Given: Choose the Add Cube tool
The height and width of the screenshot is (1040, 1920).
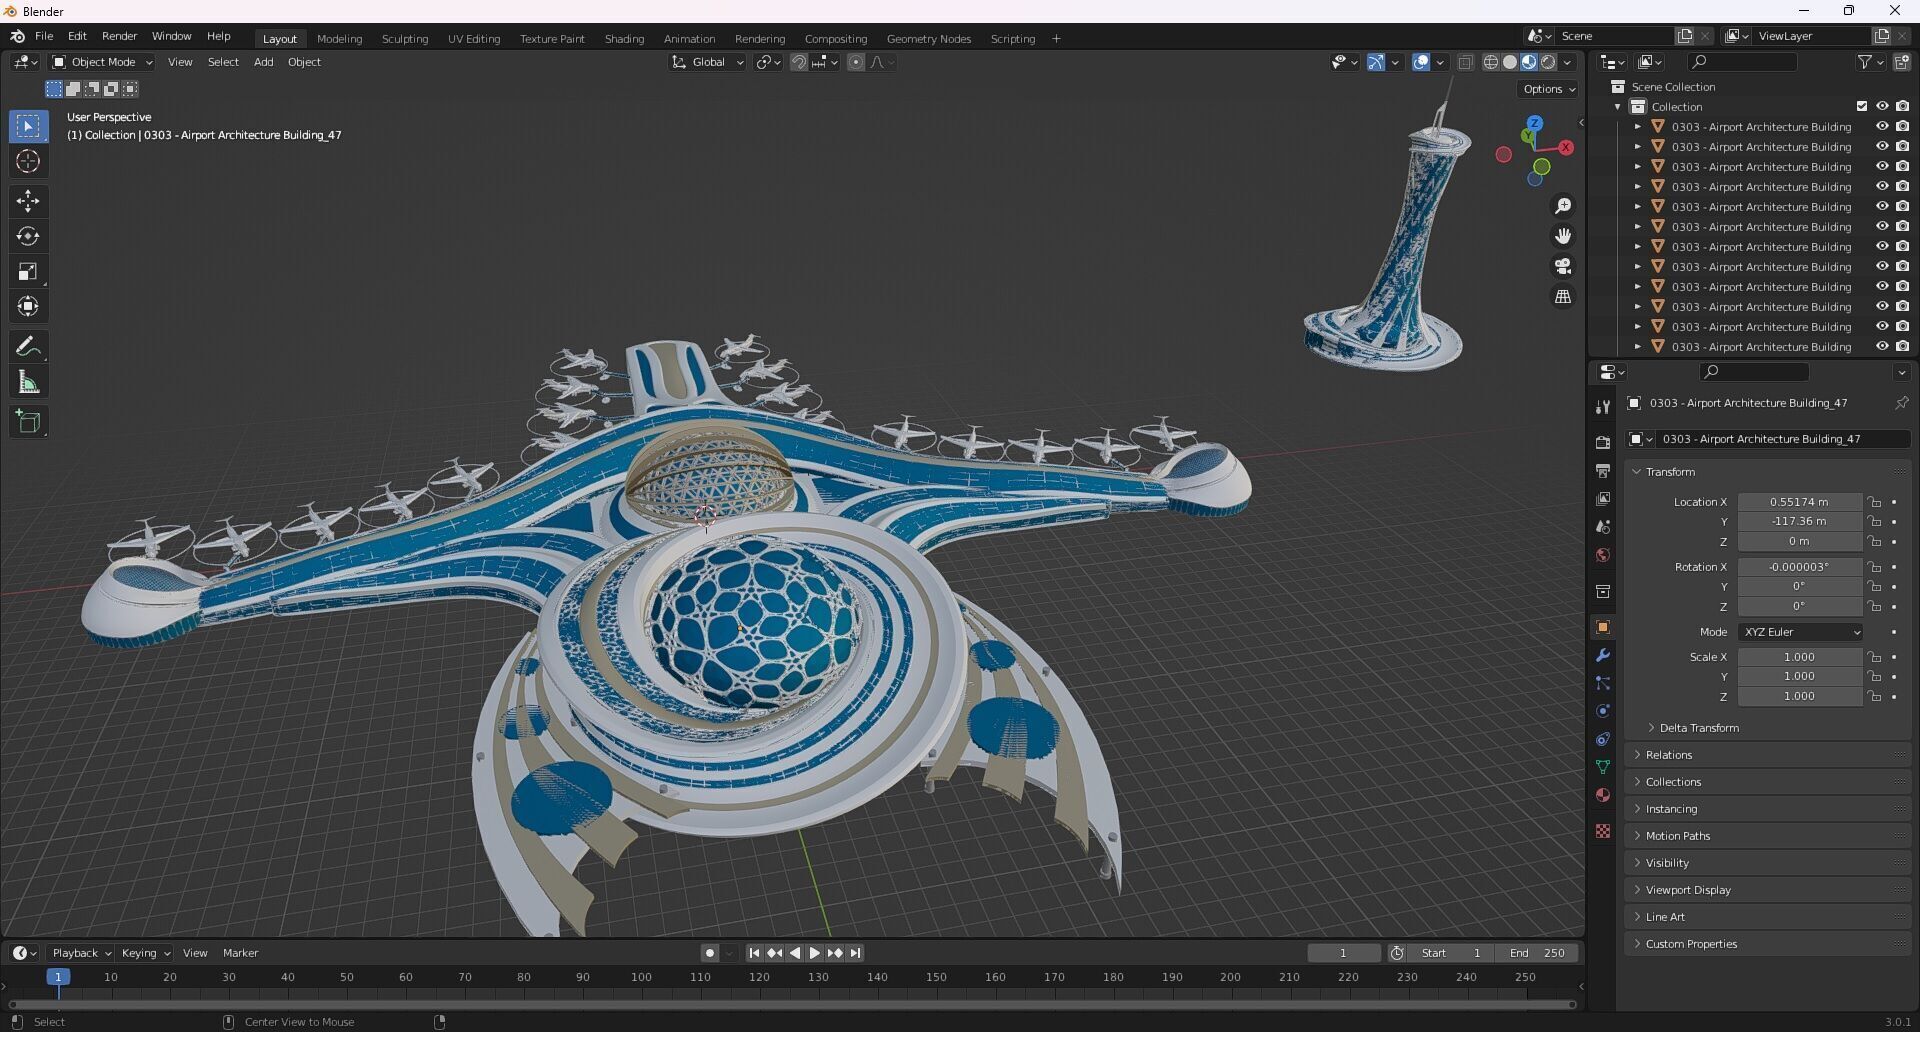Looking at the screenshot, I should (28, 422).
